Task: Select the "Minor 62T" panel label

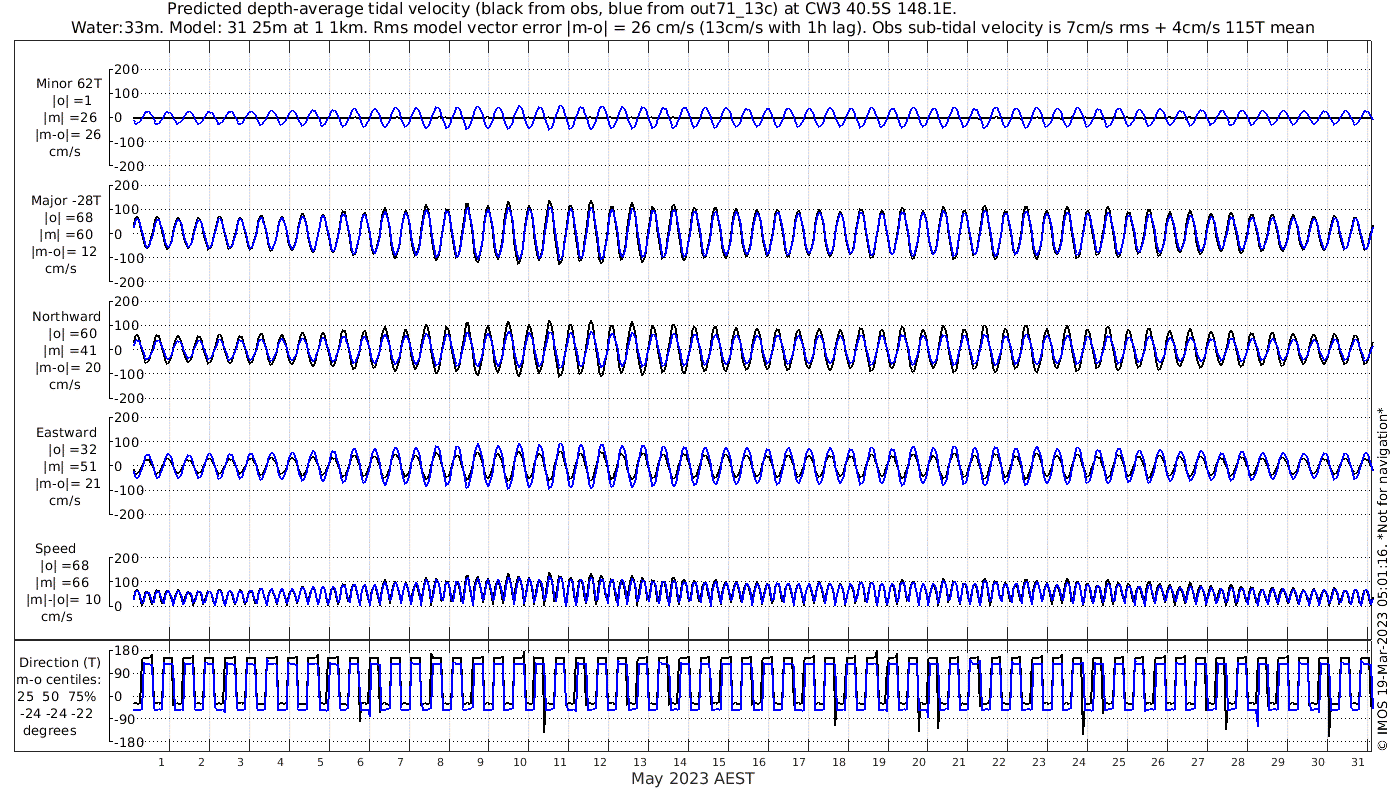Action: [68, 84]
